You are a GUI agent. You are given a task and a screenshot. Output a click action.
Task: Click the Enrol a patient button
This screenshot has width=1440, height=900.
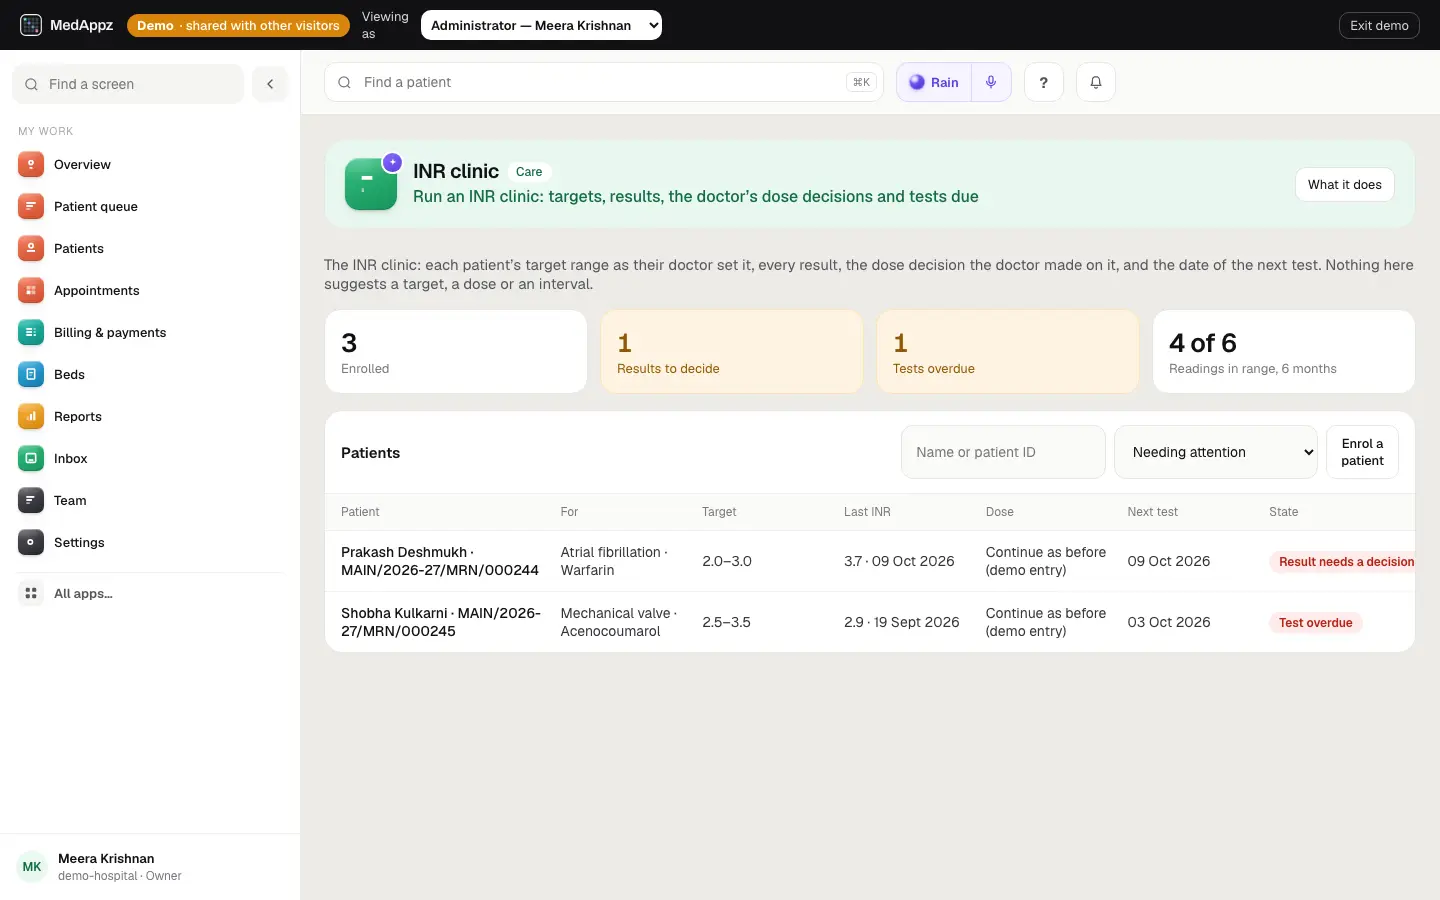tap(1362, 452)
